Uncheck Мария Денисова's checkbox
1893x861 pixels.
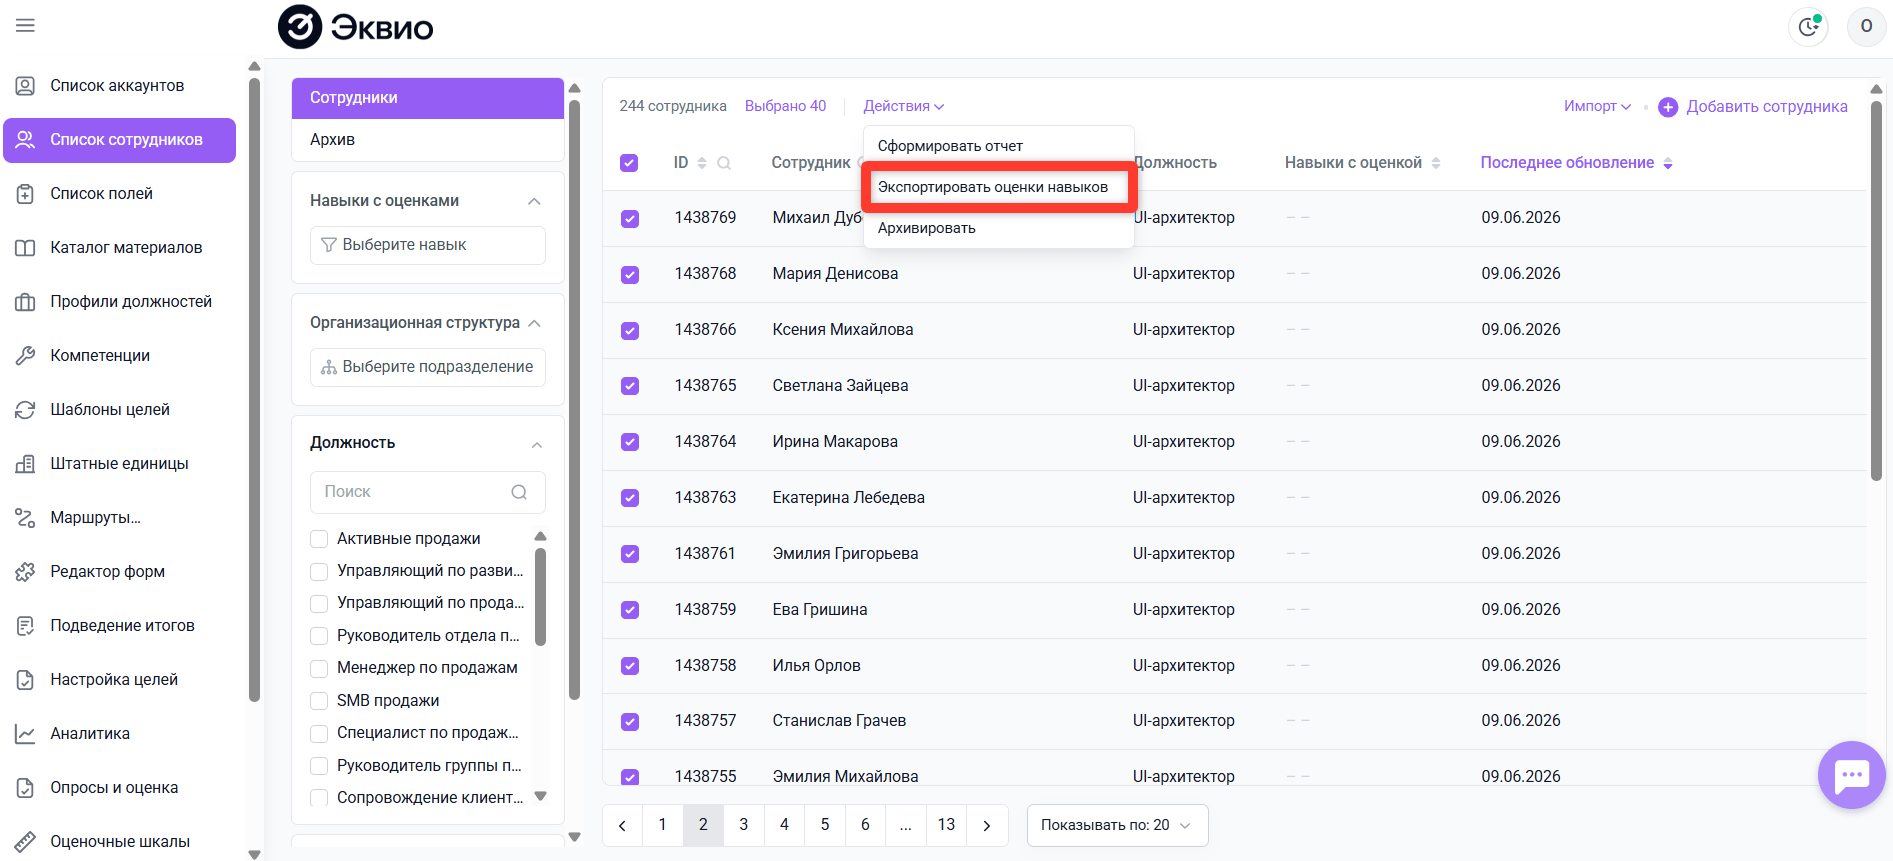tap(630, 274)
